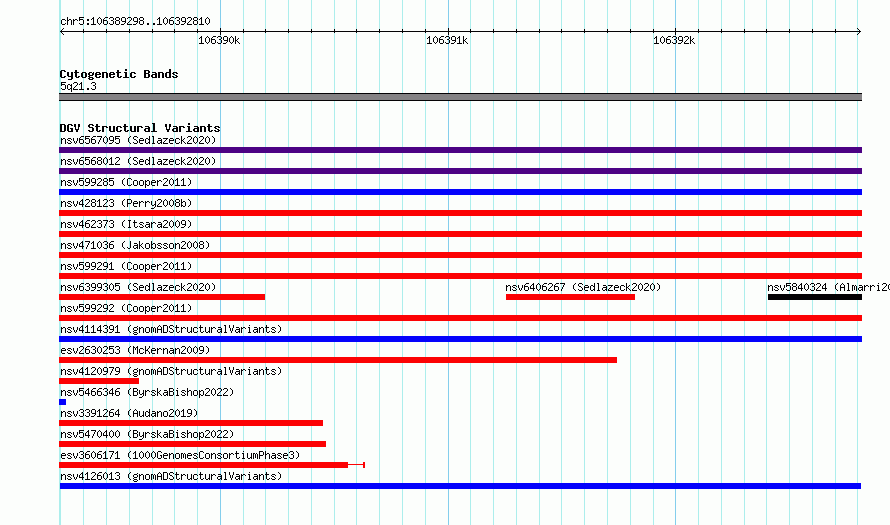Click the nsv6406267 (Sedlazeck2020) label
This screenshot has height=525, width=890.
(x=583, y=287)
